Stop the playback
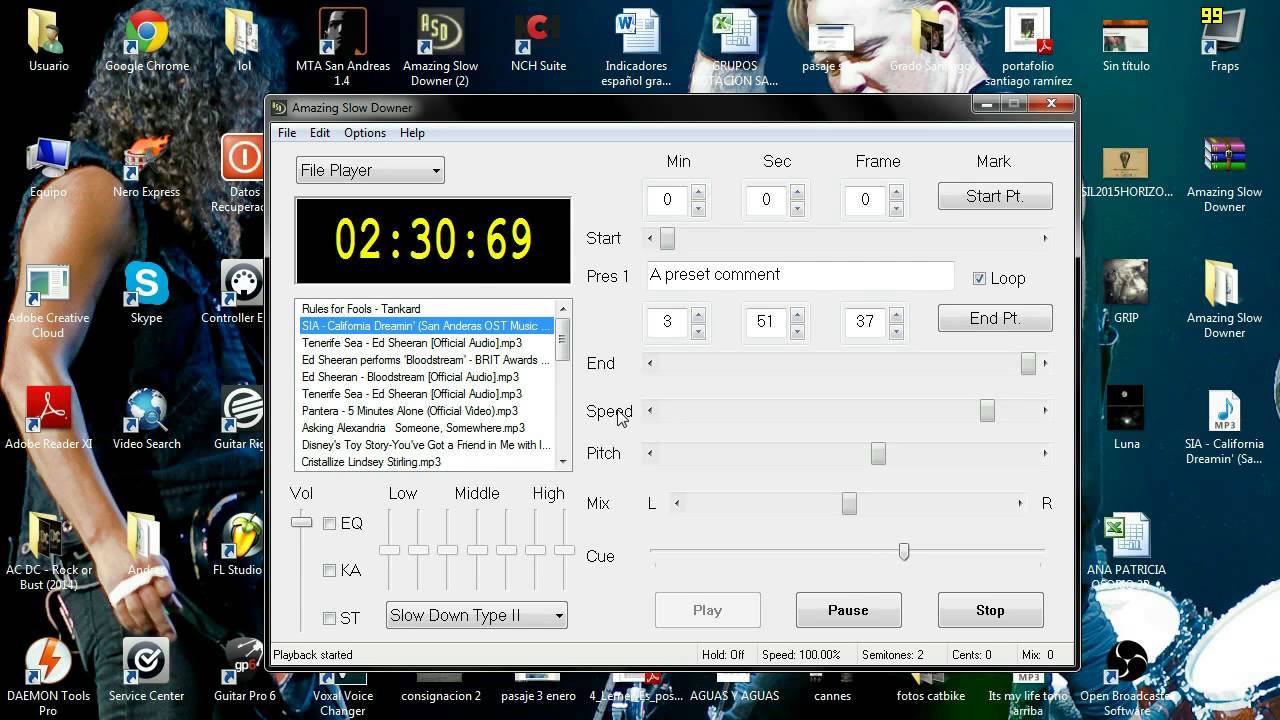Screen dimensions: 1280x720 click(990, 610)
